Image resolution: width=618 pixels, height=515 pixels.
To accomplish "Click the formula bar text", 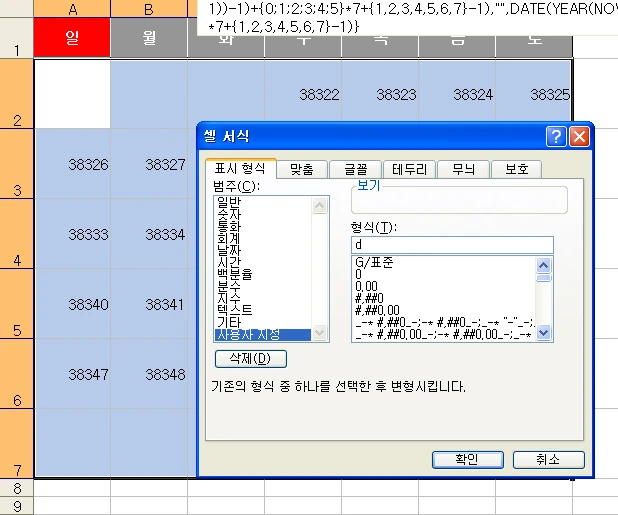I will (408, 17).
